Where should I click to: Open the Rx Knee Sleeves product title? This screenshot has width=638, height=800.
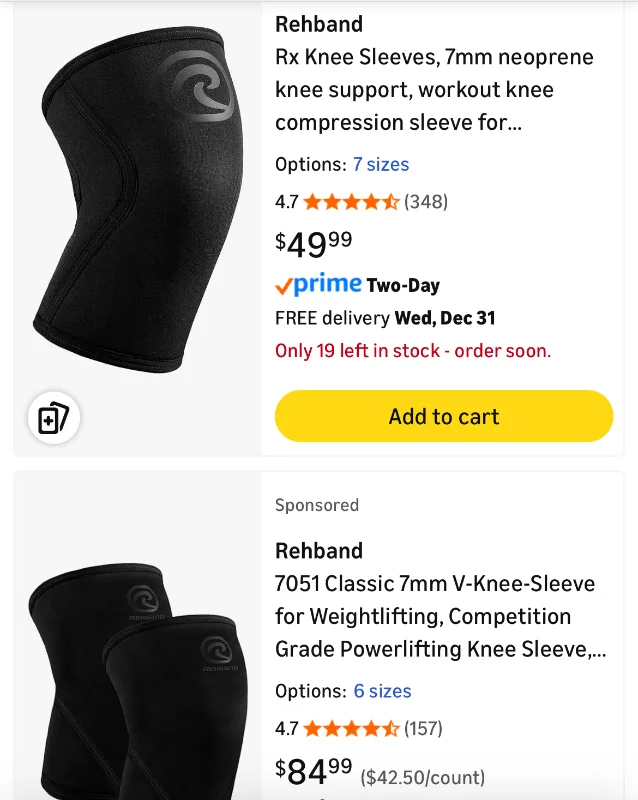[434, 90]
